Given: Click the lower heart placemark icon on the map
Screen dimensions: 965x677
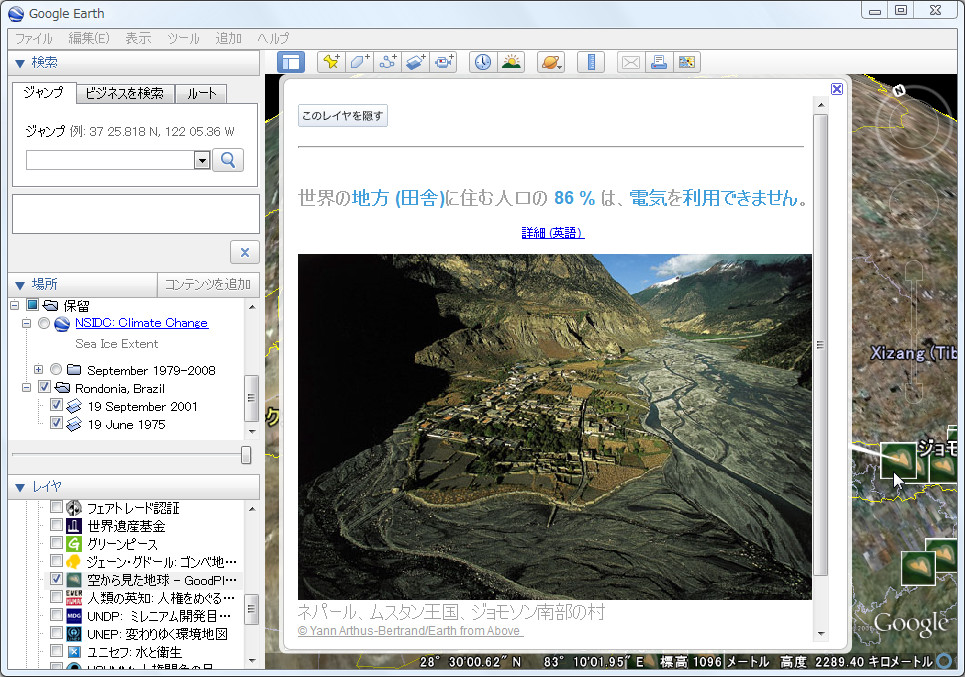Looking at the screenshot, I should coord(918,568).
